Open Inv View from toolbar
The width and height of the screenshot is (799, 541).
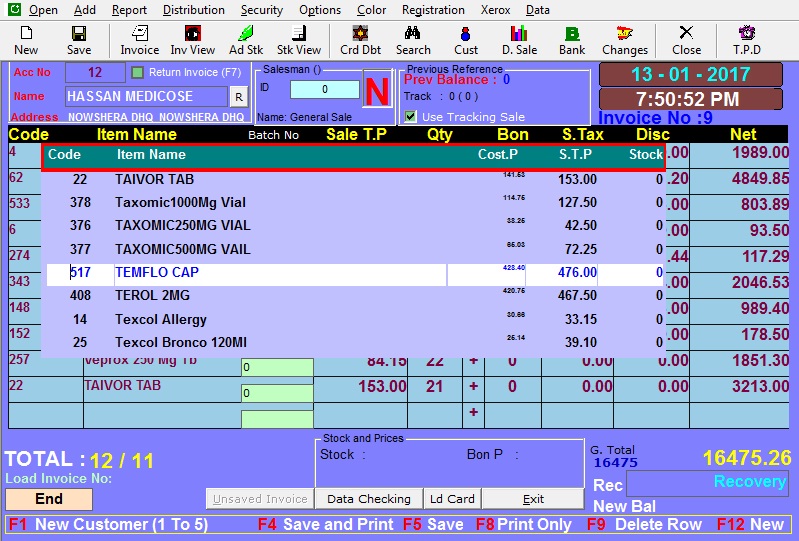(x=193, y=40)
